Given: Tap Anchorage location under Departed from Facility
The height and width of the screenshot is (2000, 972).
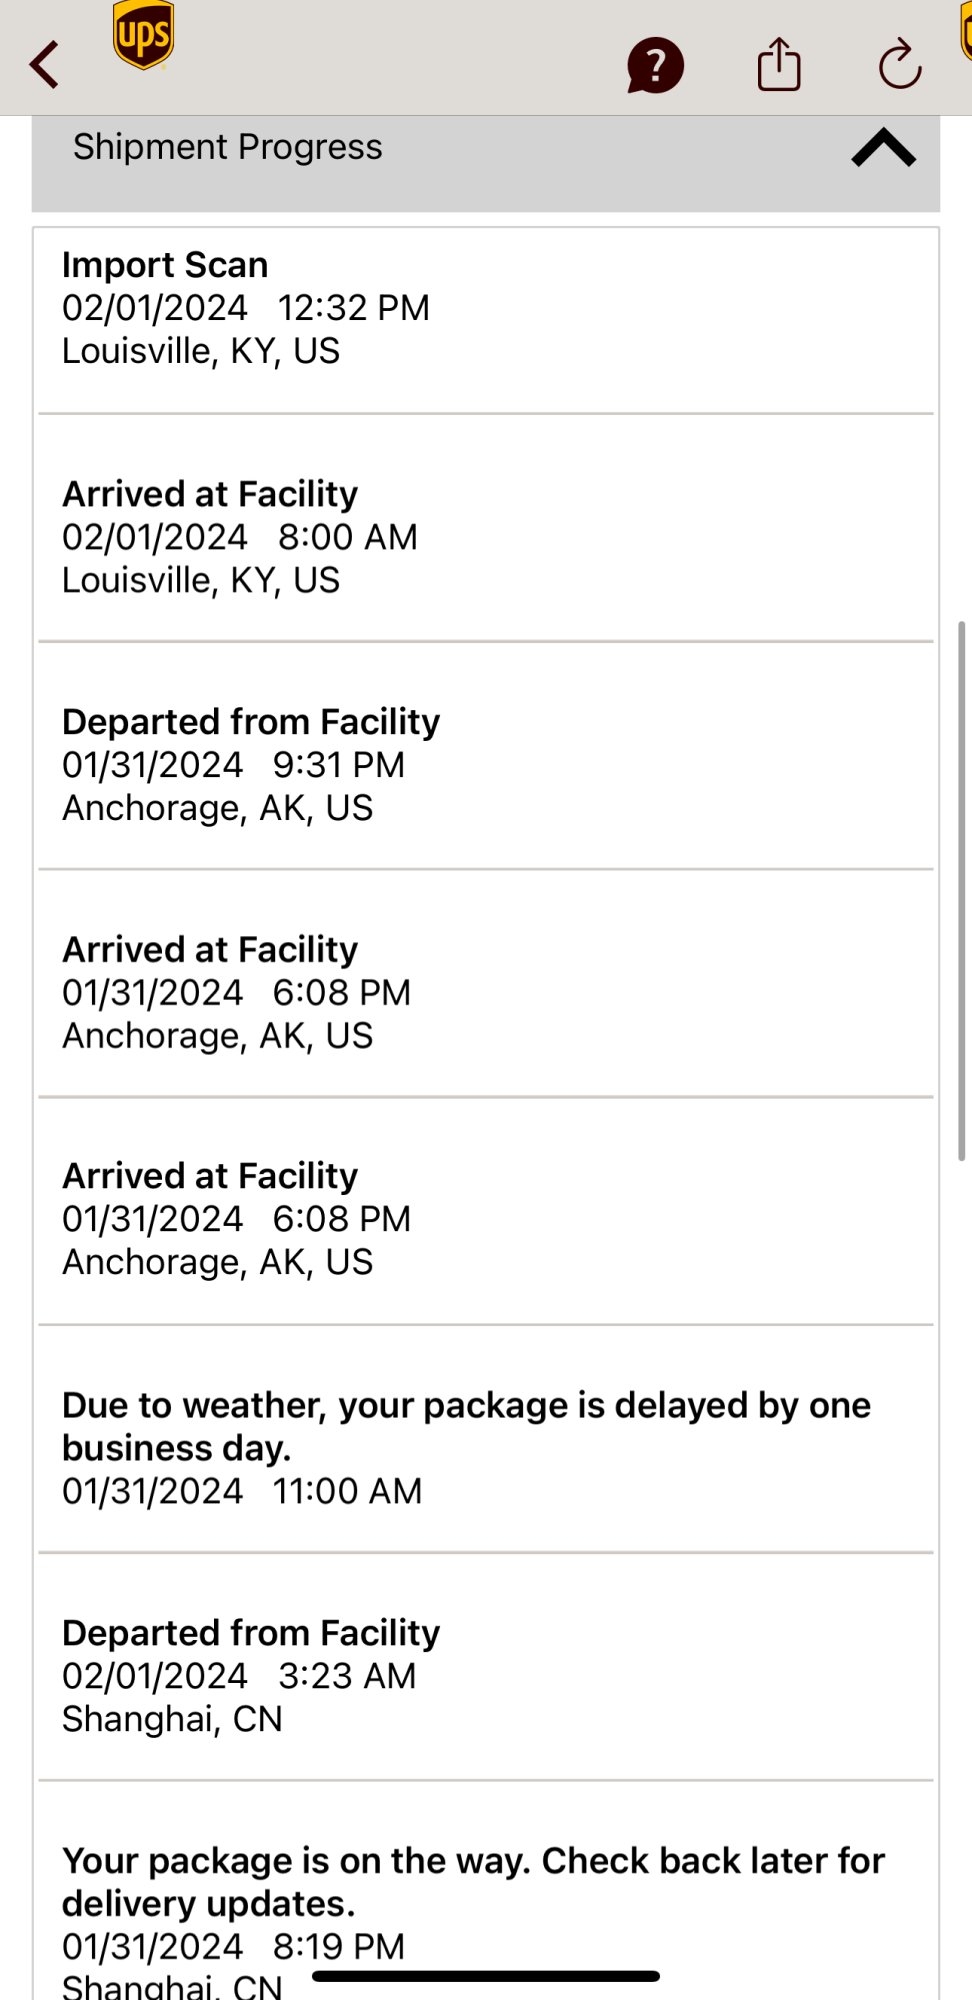Looking at the screenshot, I should tap(217, 808).
